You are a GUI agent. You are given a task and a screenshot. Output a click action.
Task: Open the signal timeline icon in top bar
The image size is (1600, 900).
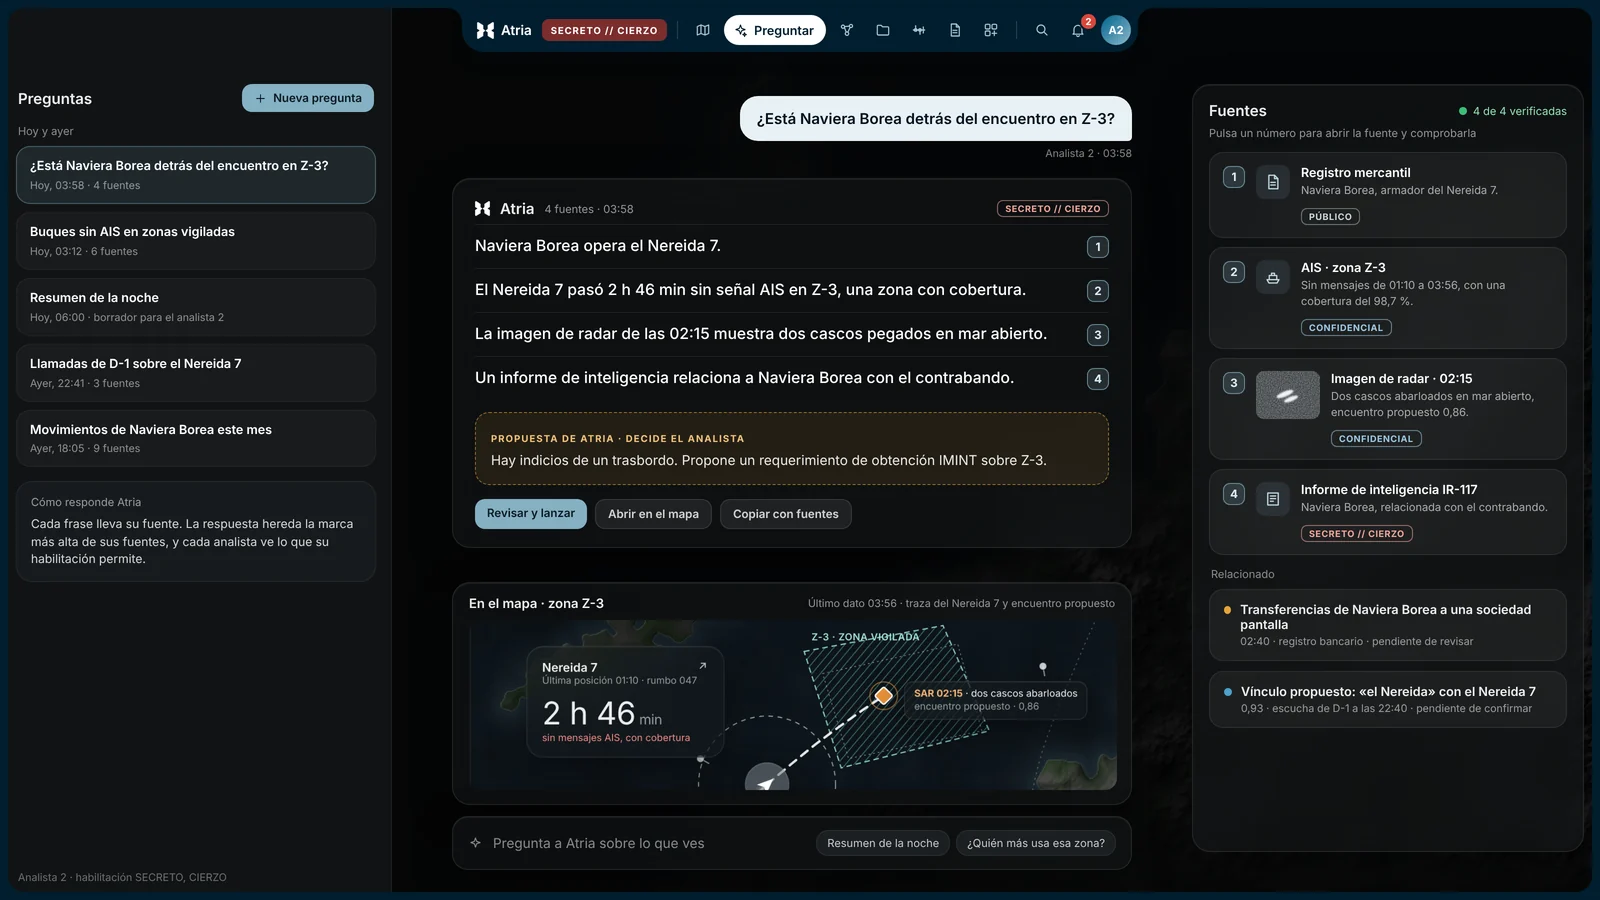click(919, 30)
